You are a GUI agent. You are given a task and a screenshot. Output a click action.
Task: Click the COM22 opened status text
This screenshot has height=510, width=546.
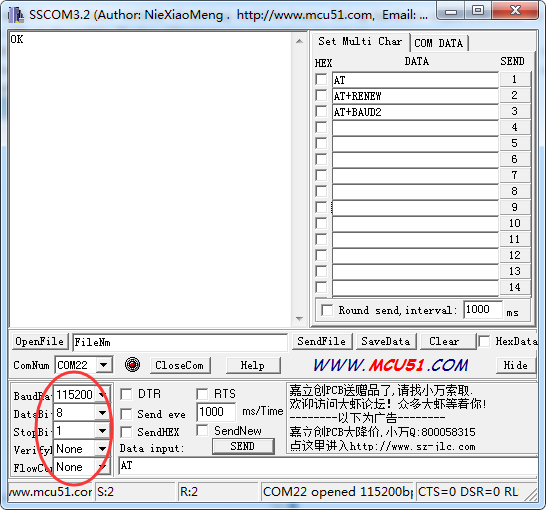click(x=337, y=492)
